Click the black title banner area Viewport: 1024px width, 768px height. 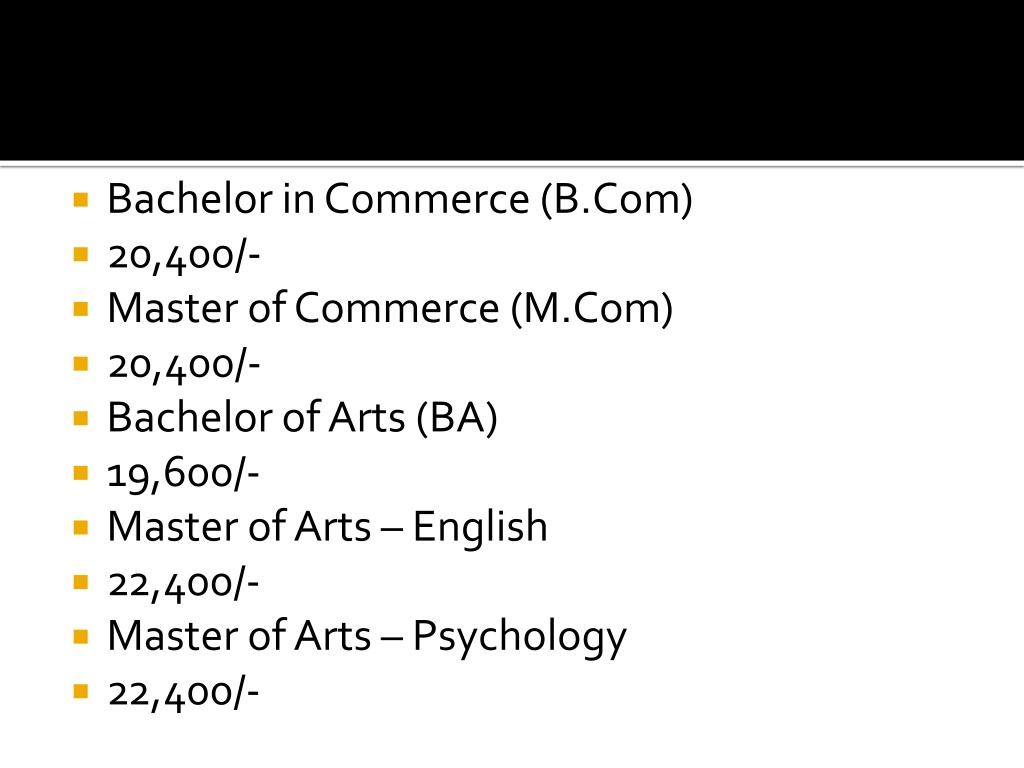coord(512,80)
